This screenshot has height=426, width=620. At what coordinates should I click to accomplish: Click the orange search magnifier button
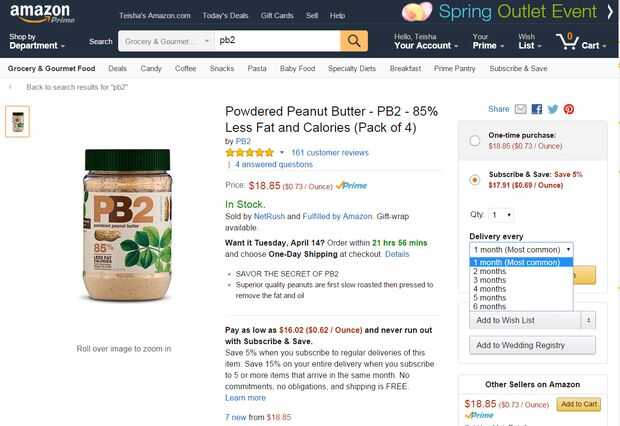coord(354,41)
